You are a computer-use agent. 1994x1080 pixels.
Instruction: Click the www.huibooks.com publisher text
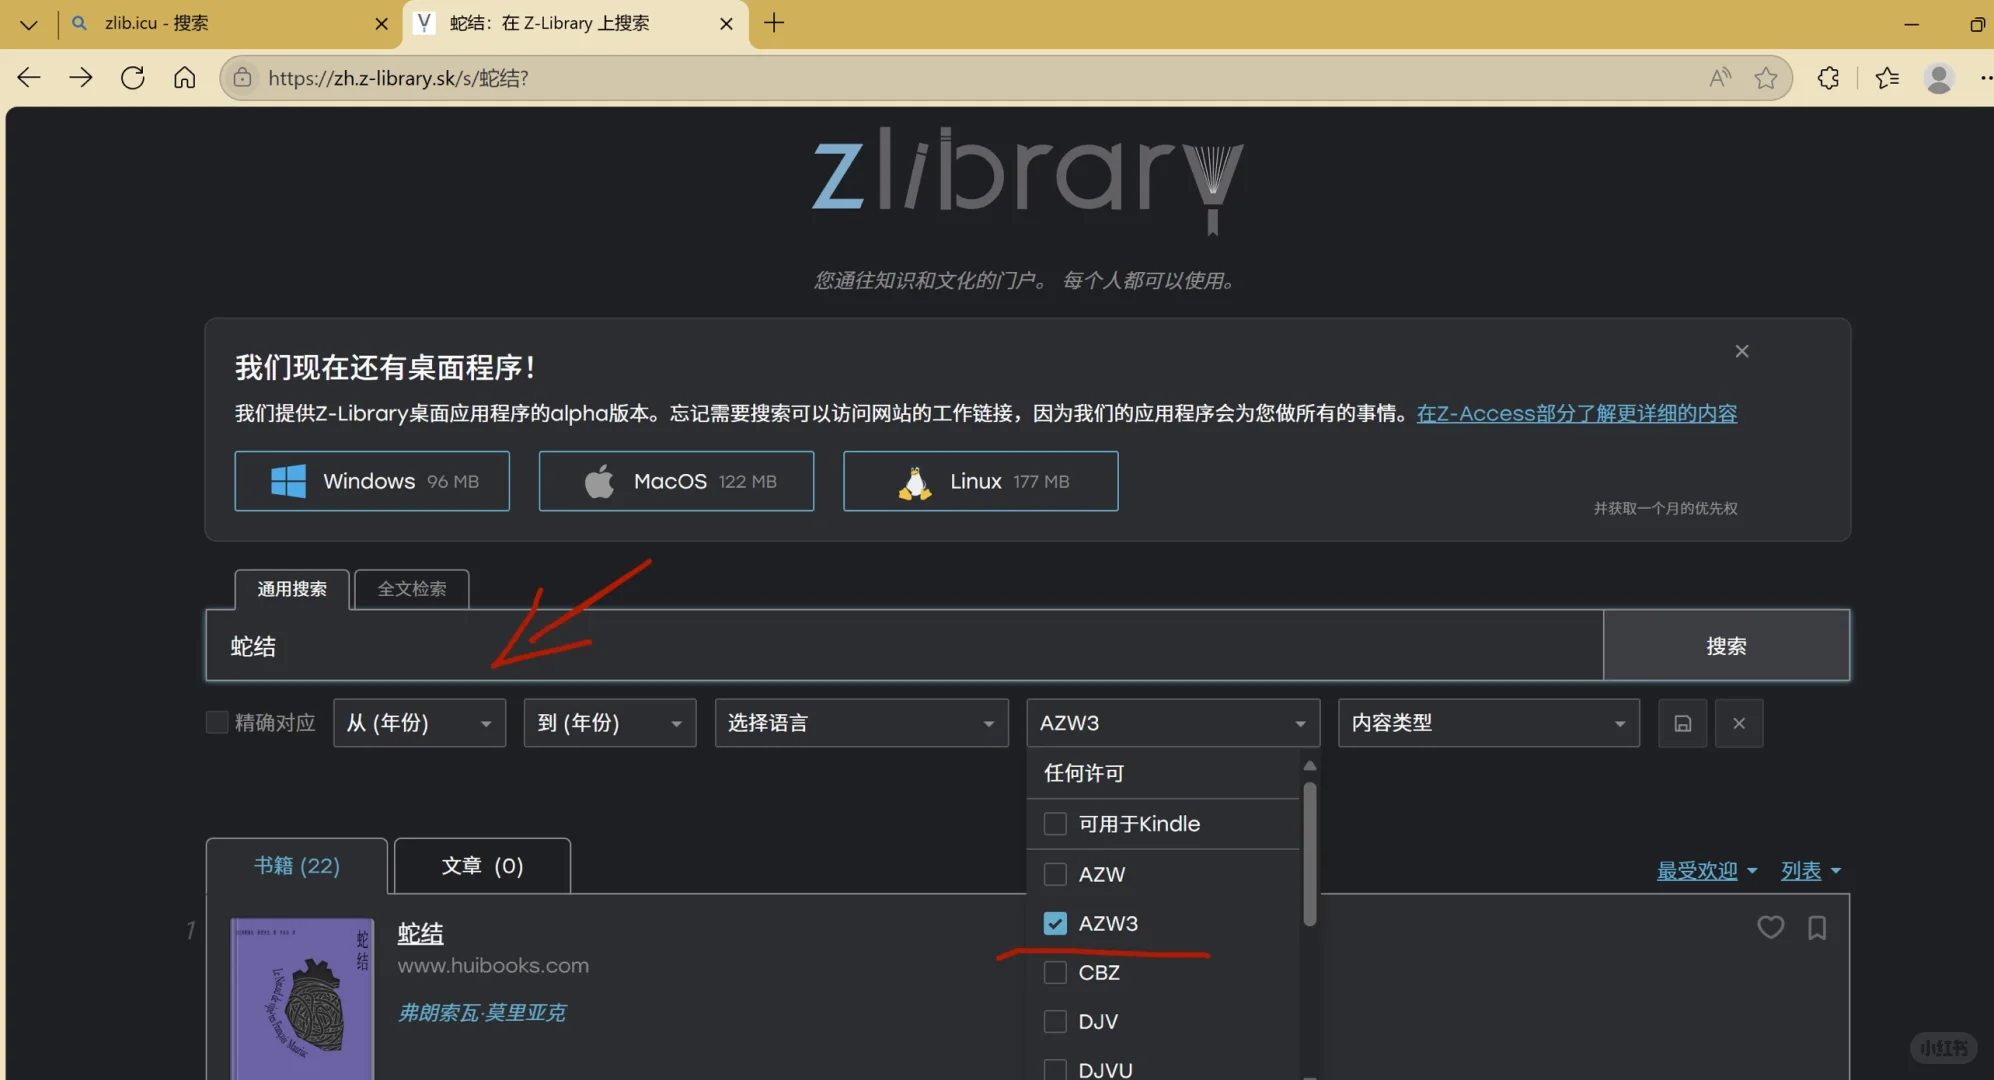point(493,966)
